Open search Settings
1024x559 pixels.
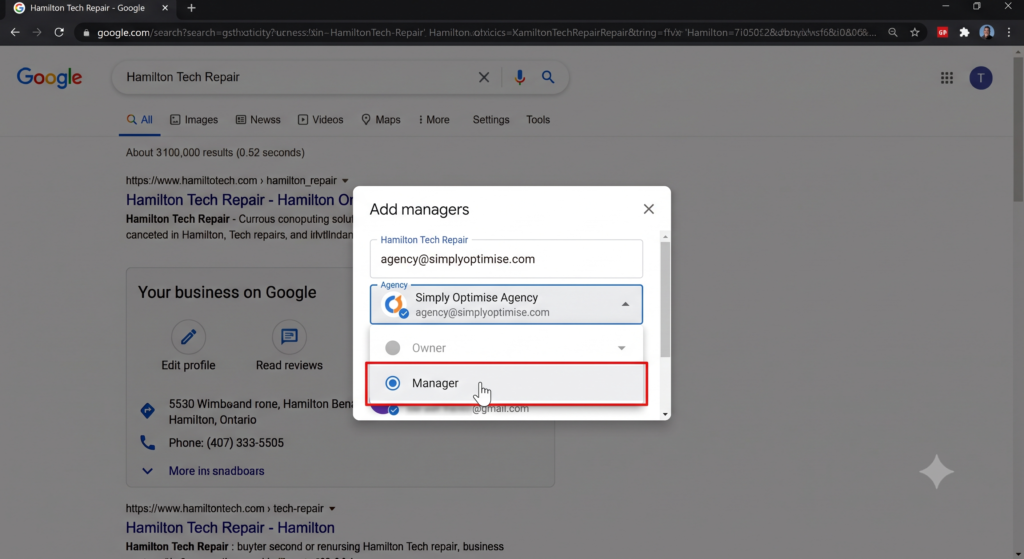click(x=491, y=120)
